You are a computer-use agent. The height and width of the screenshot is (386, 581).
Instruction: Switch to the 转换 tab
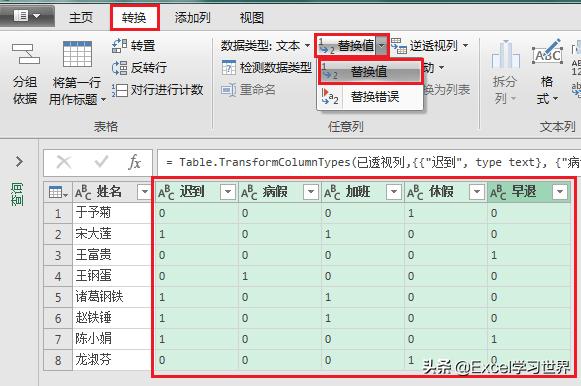point(134,17)
